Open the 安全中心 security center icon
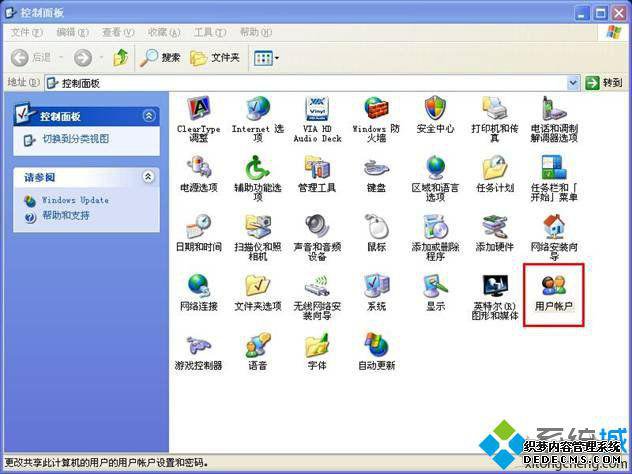This screenshot has height=474, width=632. tap(435, 115)
